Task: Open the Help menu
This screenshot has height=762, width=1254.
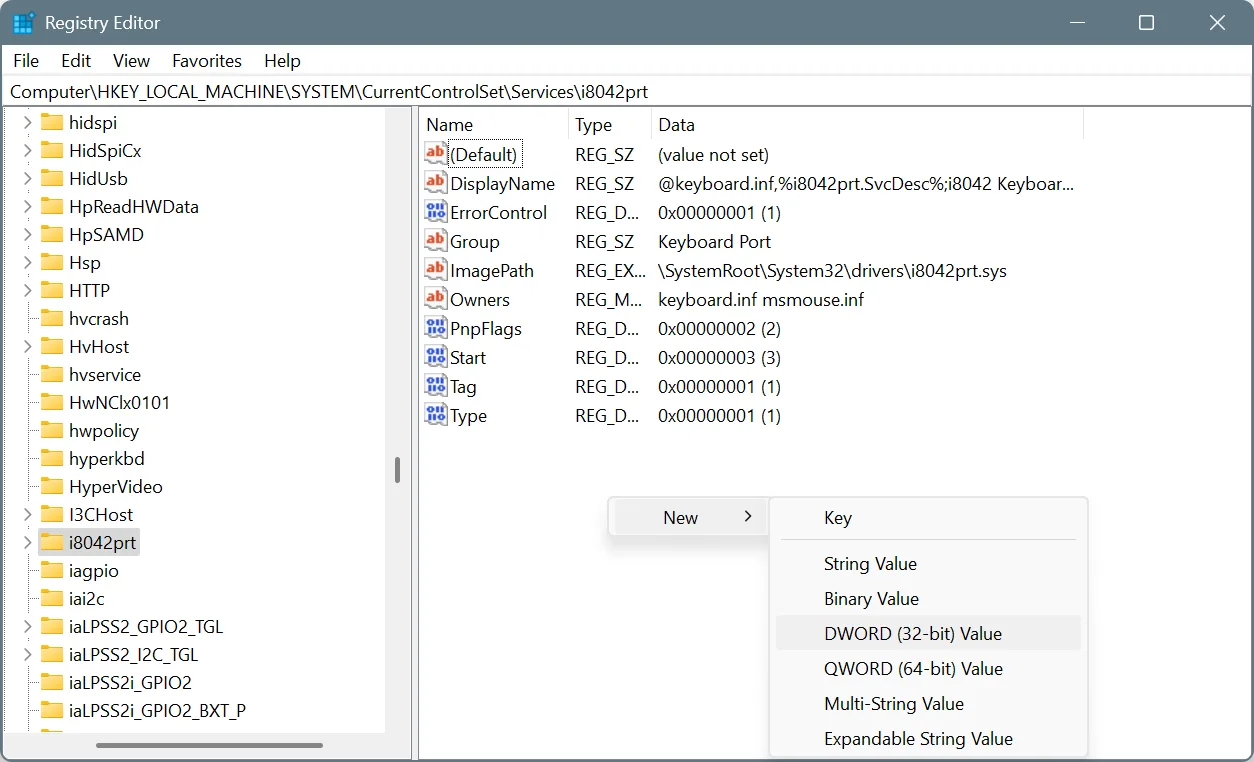Action: click(282, 61)
